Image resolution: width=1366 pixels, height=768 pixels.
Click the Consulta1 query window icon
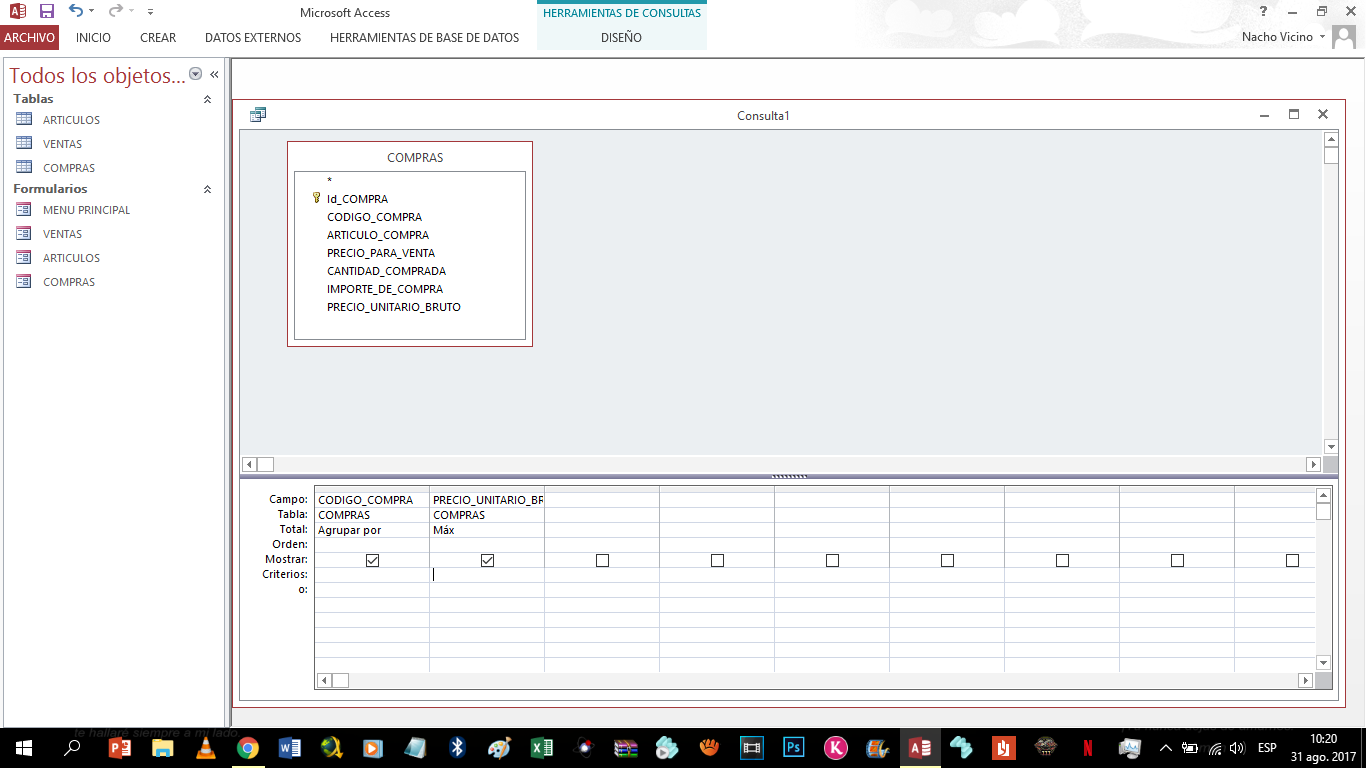[258, 115]
